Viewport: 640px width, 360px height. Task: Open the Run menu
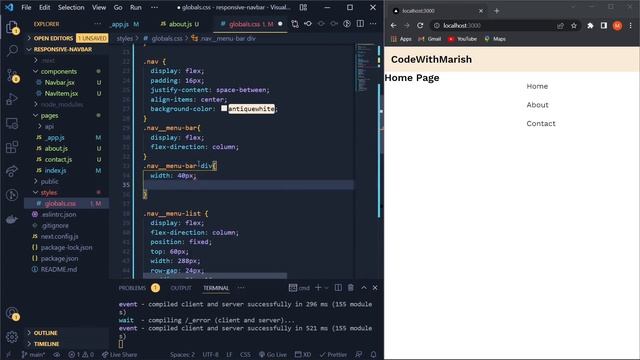pyautogui.click(x=136, y=7)
